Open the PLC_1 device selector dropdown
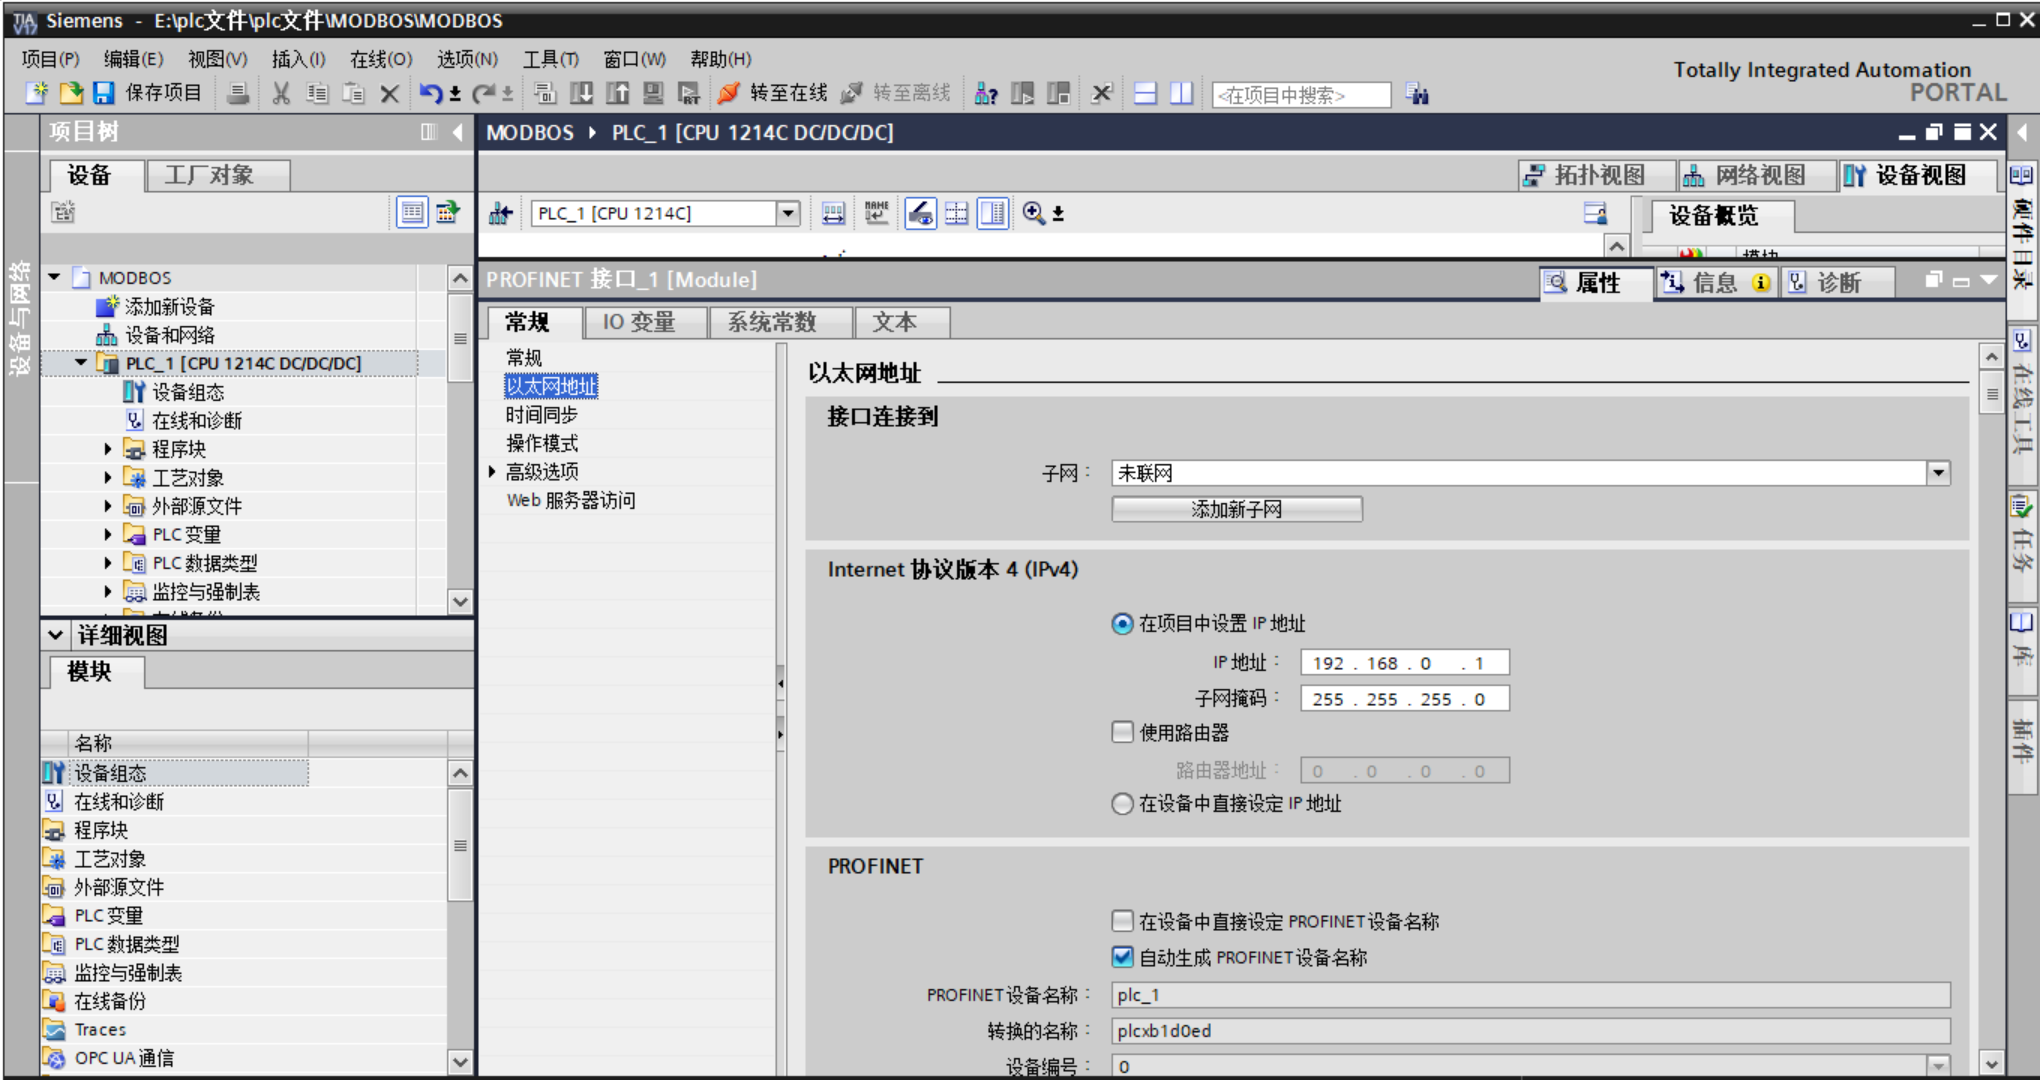This screenshot has width=2040, height=1080. click(788, 213)
